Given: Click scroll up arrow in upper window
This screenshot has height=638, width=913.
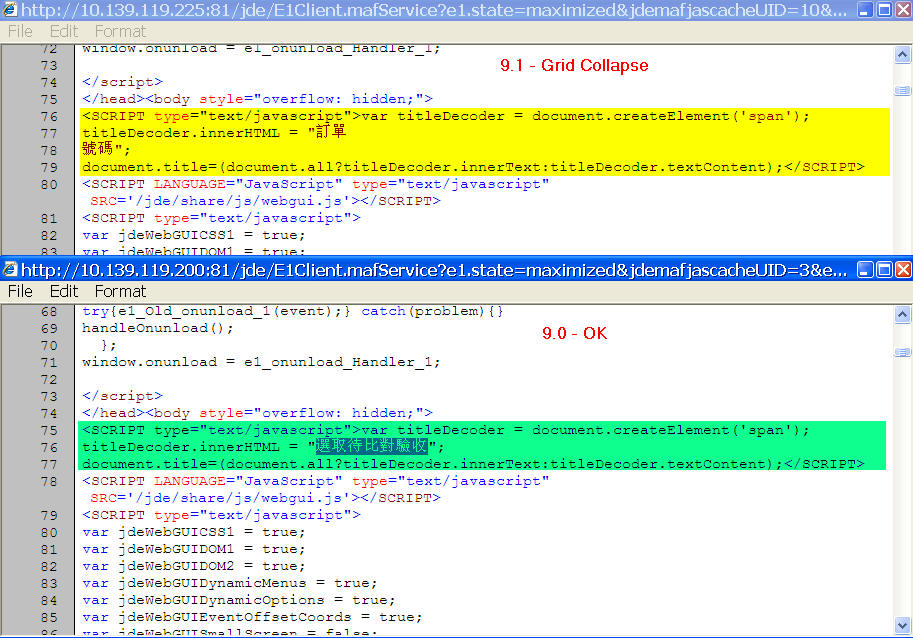Looking at the screenshot, I should (902, 55).
